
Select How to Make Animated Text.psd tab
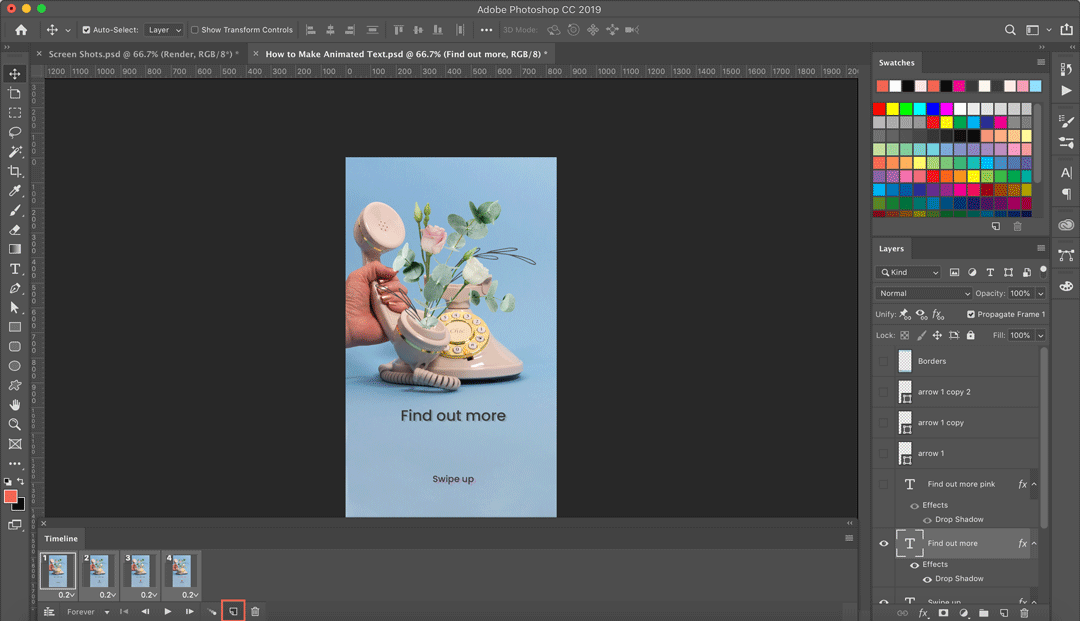(406, 54)
